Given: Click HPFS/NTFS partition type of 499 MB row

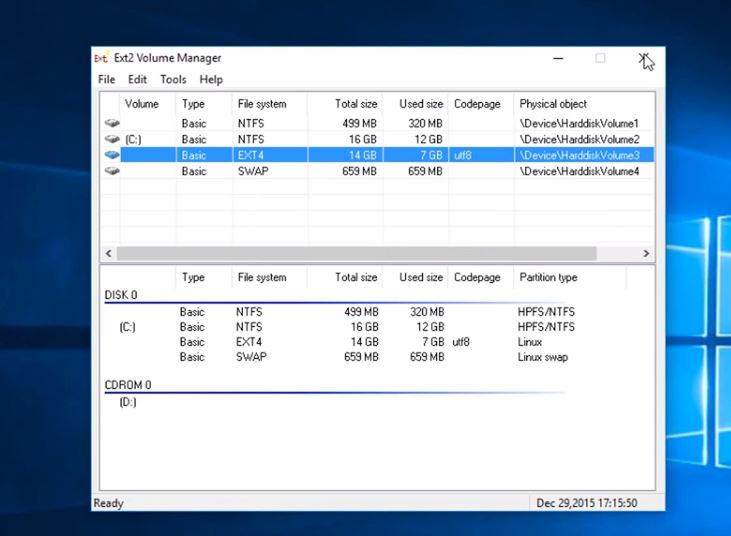Looking at the screenshot, I should coord(546,312).
